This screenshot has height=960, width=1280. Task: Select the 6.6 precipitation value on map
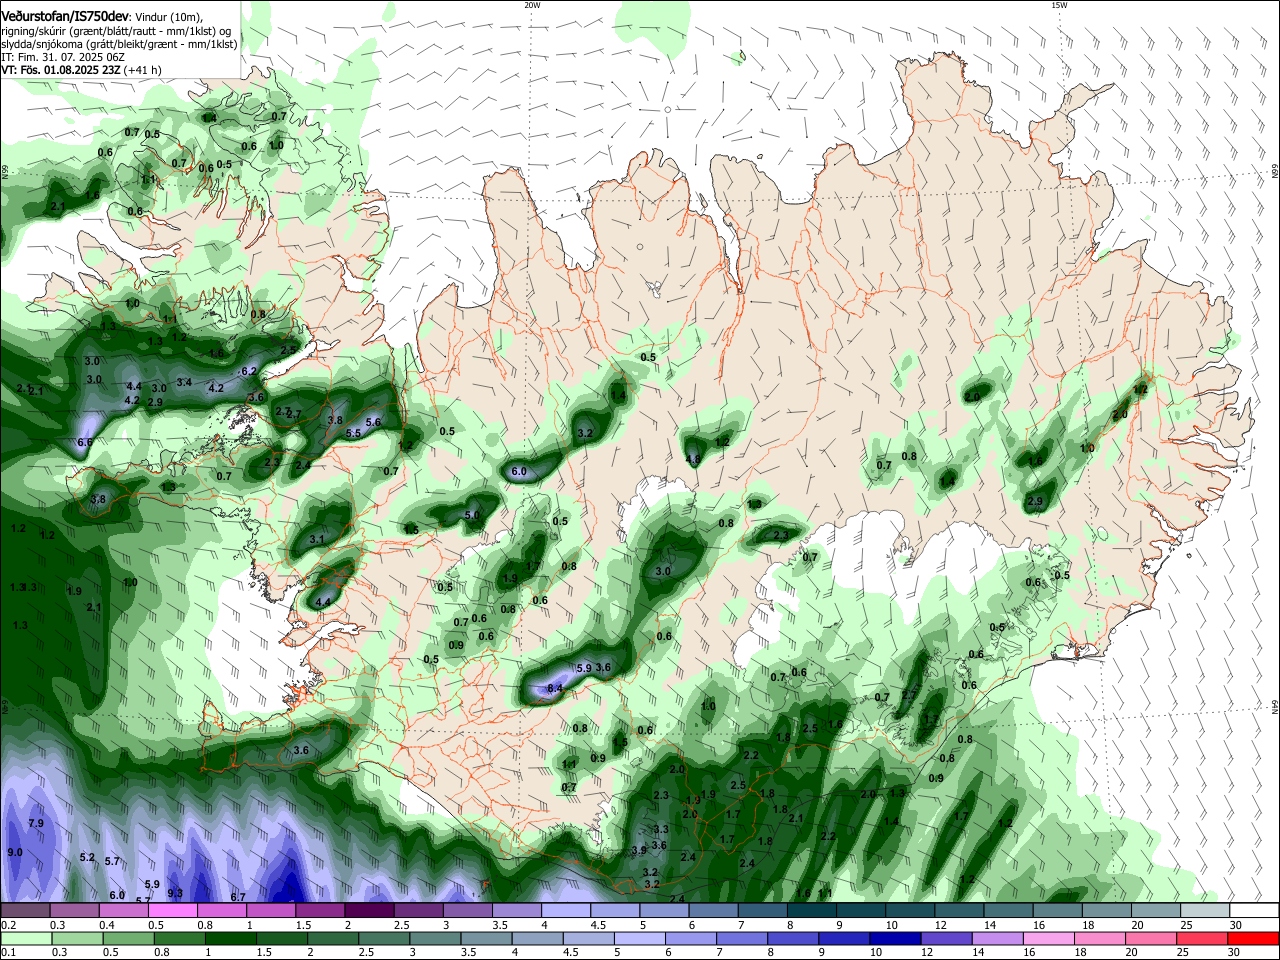[x=85, y=442]
